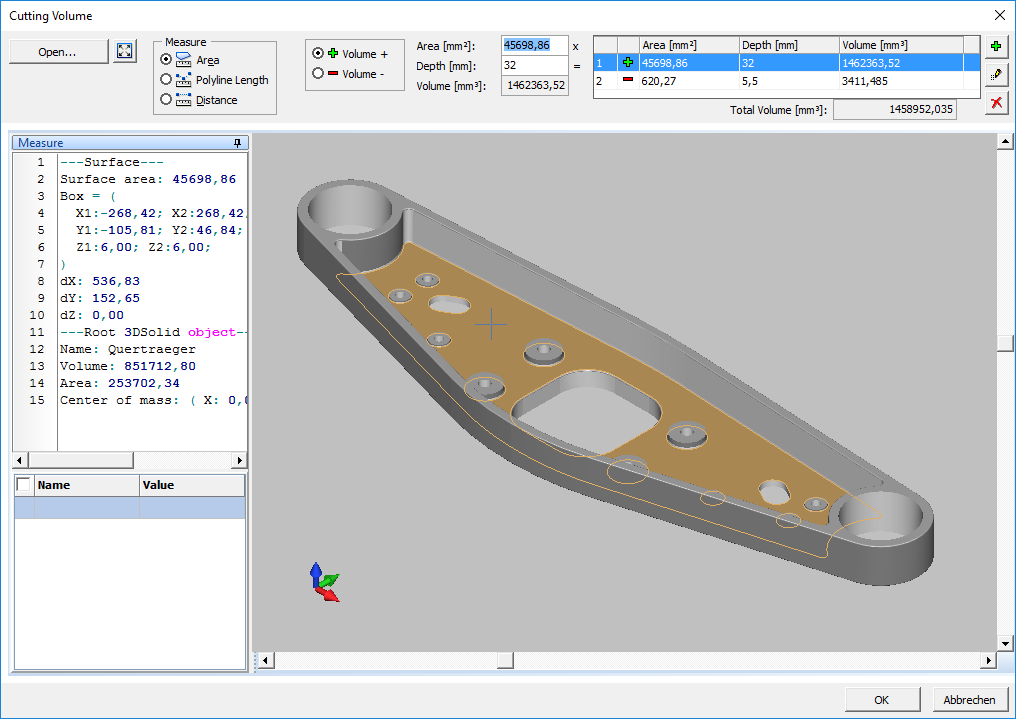Screen dimensions: 1016x719
Task: Click the green plus add-row icon
Action: 996,47
